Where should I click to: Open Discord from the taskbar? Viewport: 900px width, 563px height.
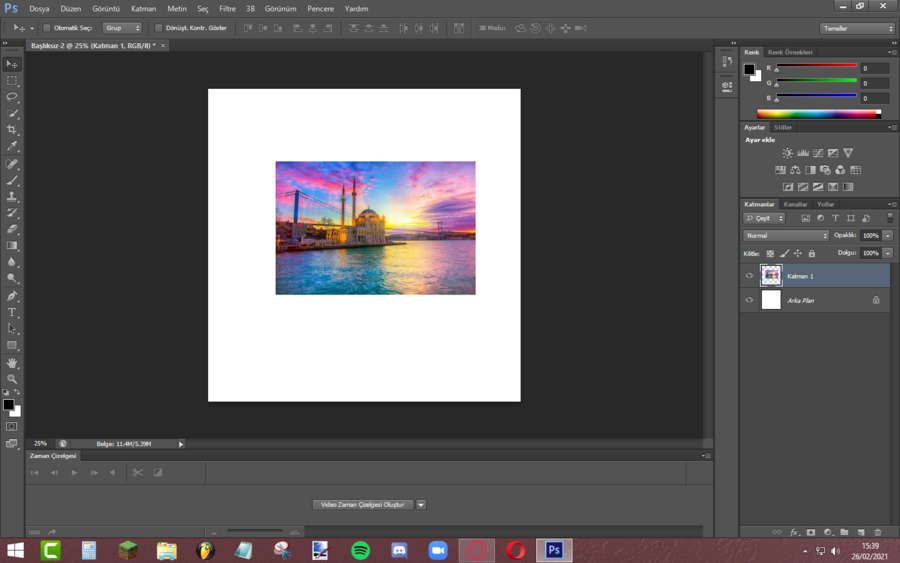pos(399,551)
